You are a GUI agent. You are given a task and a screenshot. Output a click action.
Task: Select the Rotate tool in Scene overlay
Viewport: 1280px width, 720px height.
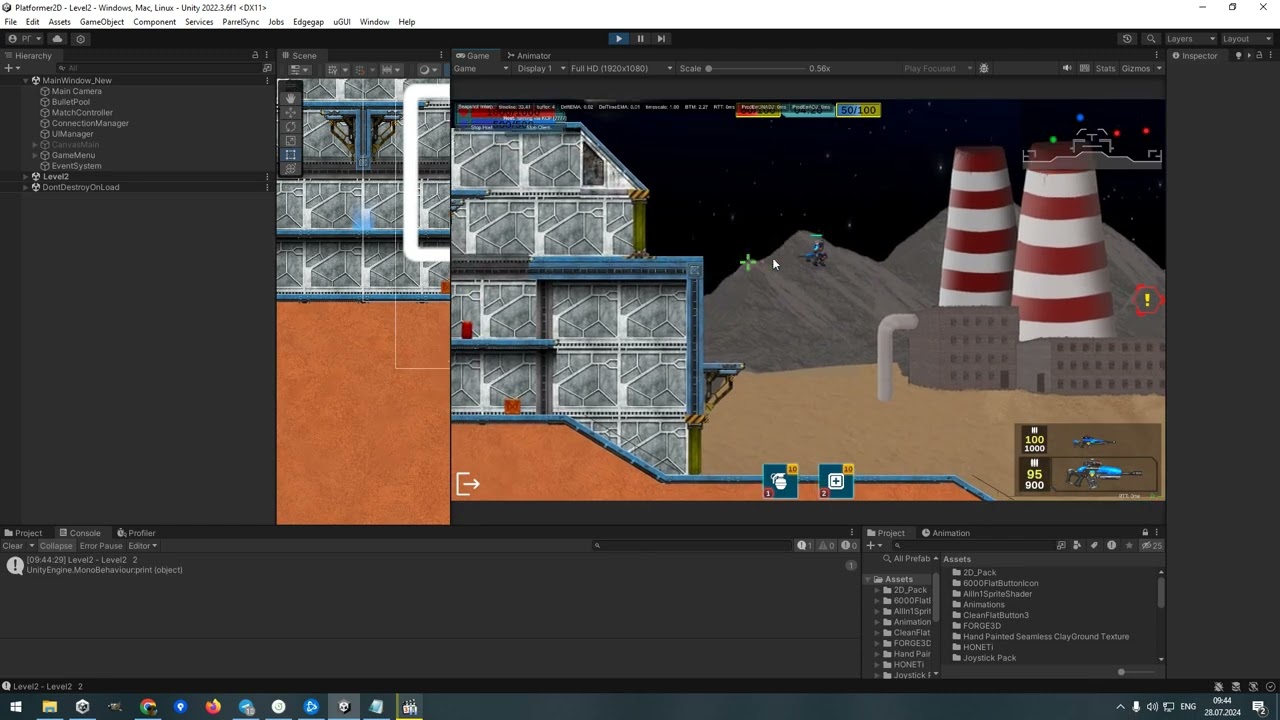(291, 127)
